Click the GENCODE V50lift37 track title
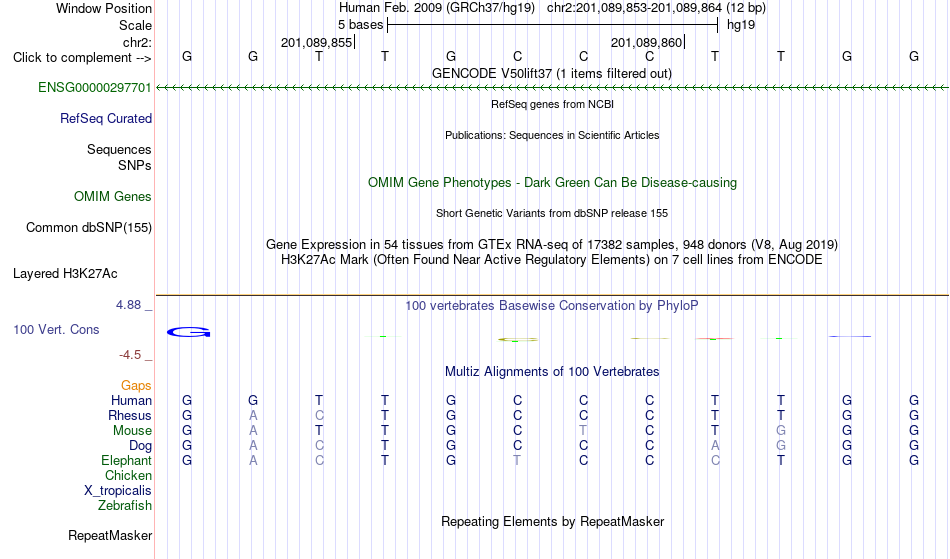 pos(552,73)
